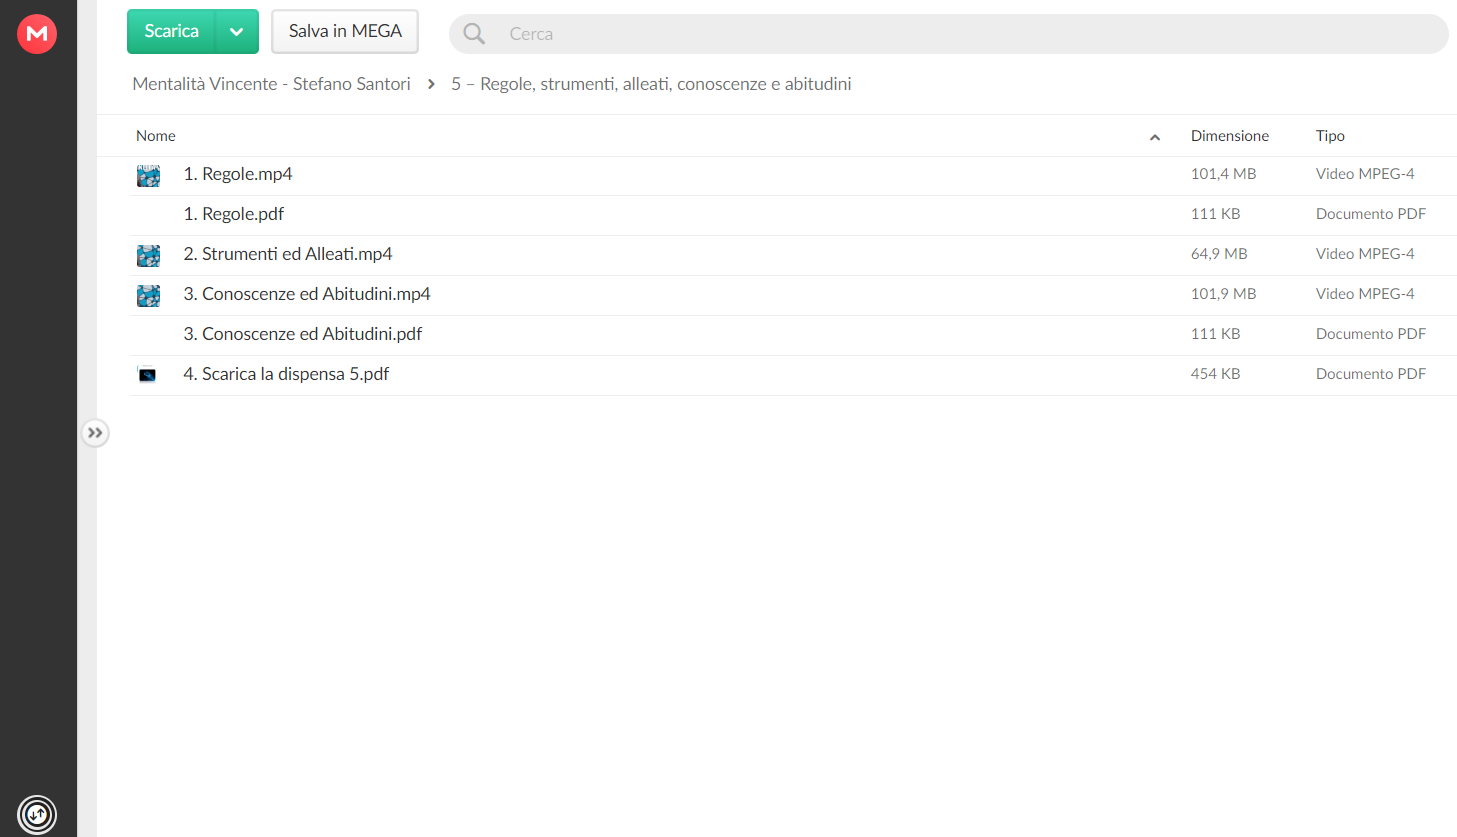Expand the left panel with double-arrow button
The height and width of the screenshot is (837, 1457).
point(95,433)
